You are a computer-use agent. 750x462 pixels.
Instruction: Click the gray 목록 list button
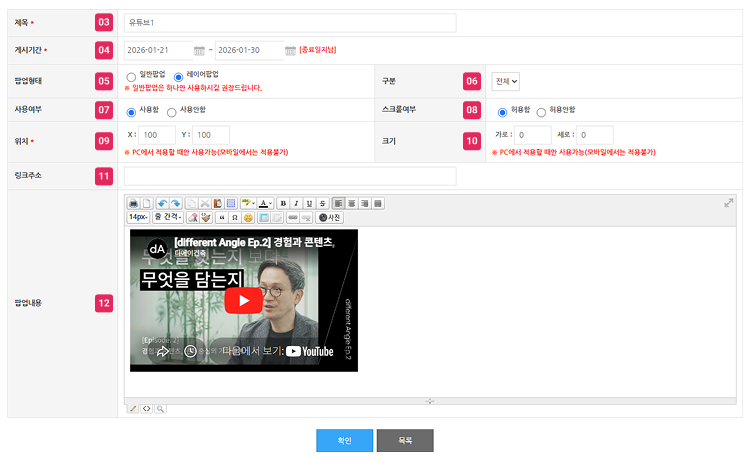(405, 440)
